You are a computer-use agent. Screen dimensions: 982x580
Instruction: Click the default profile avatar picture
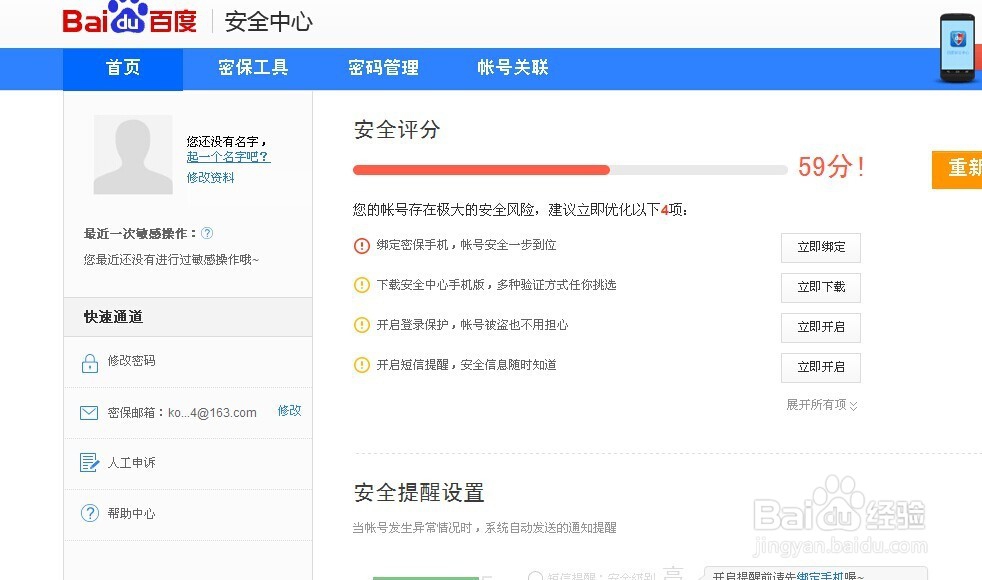click(x=133, y=154)
